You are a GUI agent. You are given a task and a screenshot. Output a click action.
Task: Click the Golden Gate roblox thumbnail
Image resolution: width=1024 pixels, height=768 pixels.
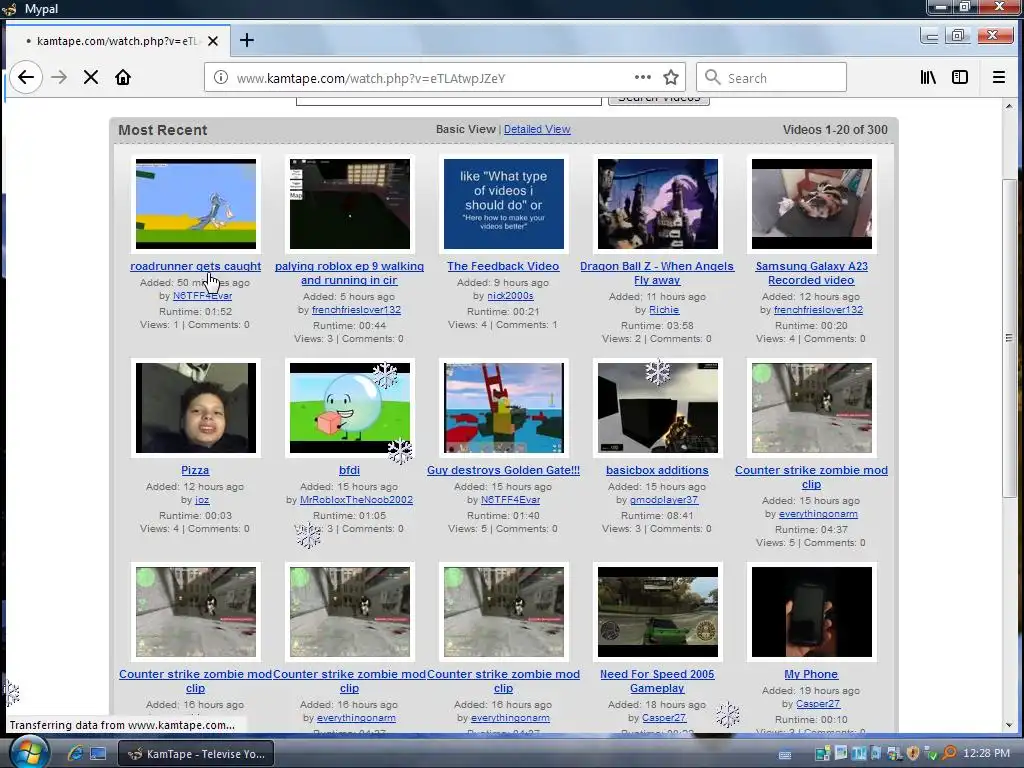504,408
